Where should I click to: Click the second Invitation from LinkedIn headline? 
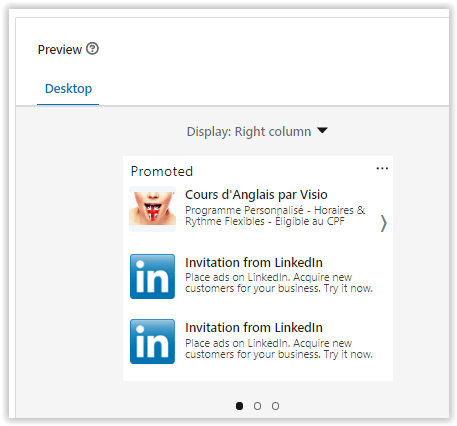point(254,327)
